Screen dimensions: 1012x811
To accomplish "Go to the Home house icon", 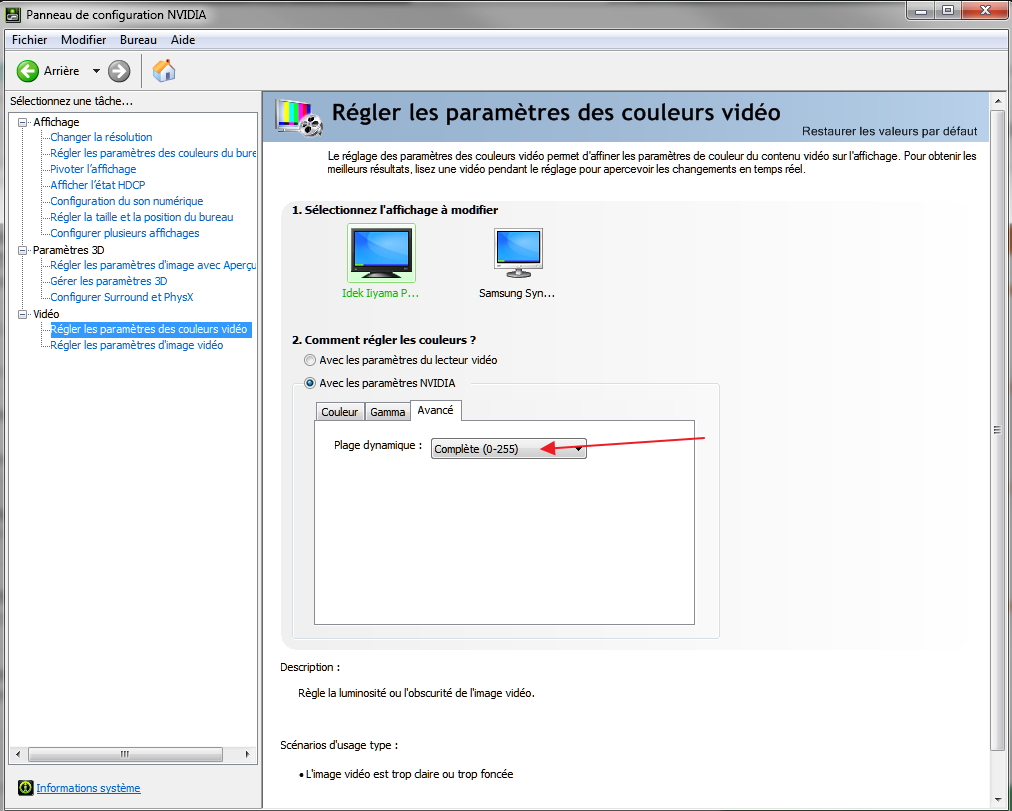I will [164, 70].
